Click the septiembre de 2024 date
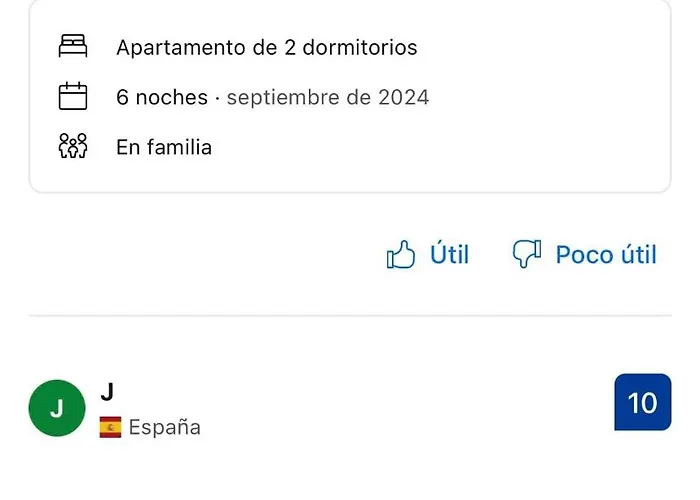700x500 pixels. [x=328, y=97]
